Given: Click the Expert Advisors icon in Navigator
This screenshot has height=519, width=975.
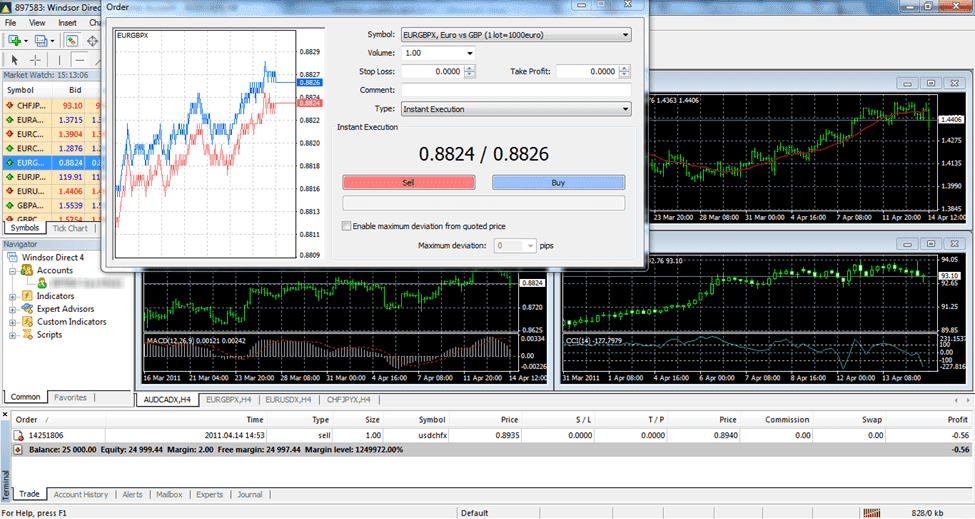Looking at the screenshot, I should [26, 309].
